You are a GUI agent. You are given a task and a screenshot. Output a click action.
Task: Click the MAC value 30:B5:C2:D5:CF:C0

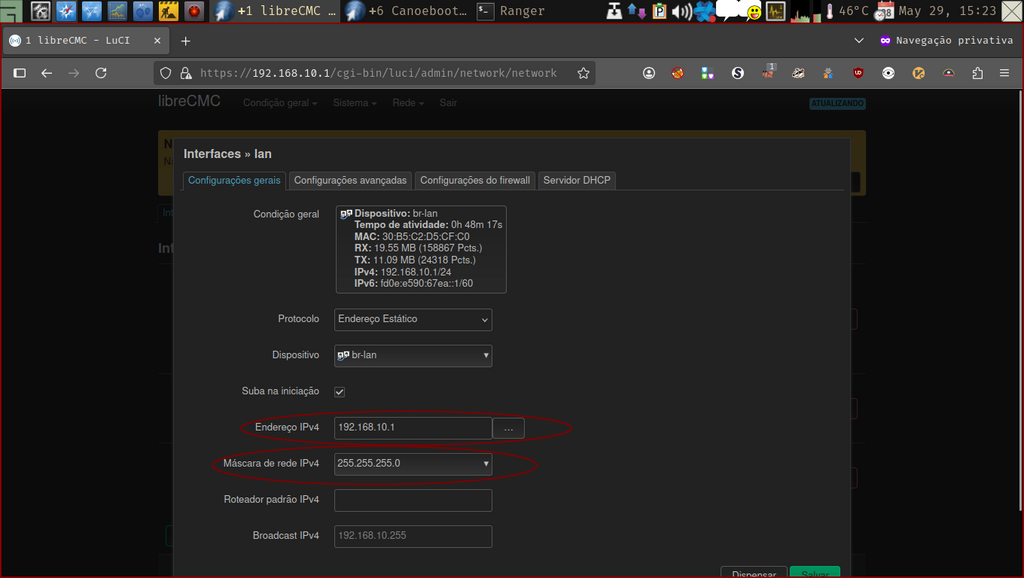click(425, 236)
